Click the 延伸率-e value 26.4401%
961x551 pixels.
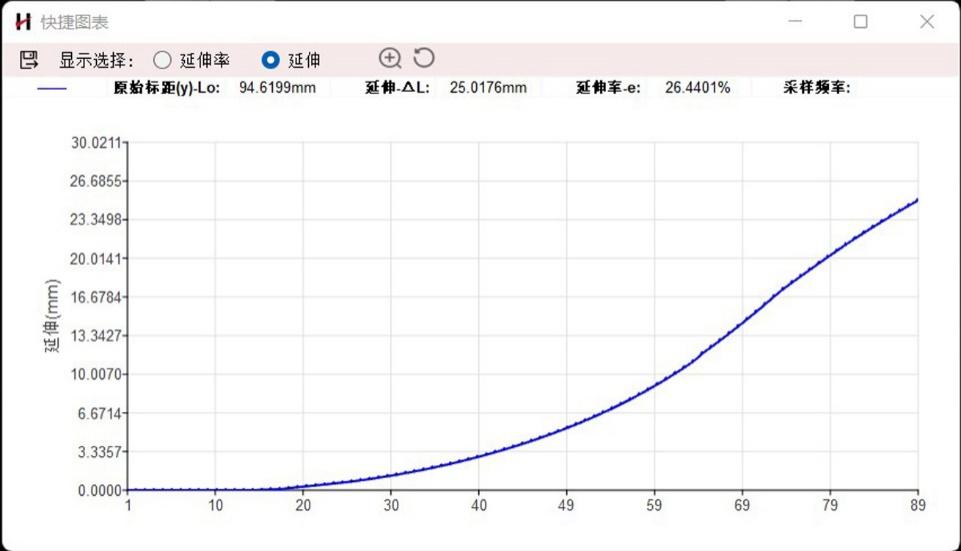point(697,88)
